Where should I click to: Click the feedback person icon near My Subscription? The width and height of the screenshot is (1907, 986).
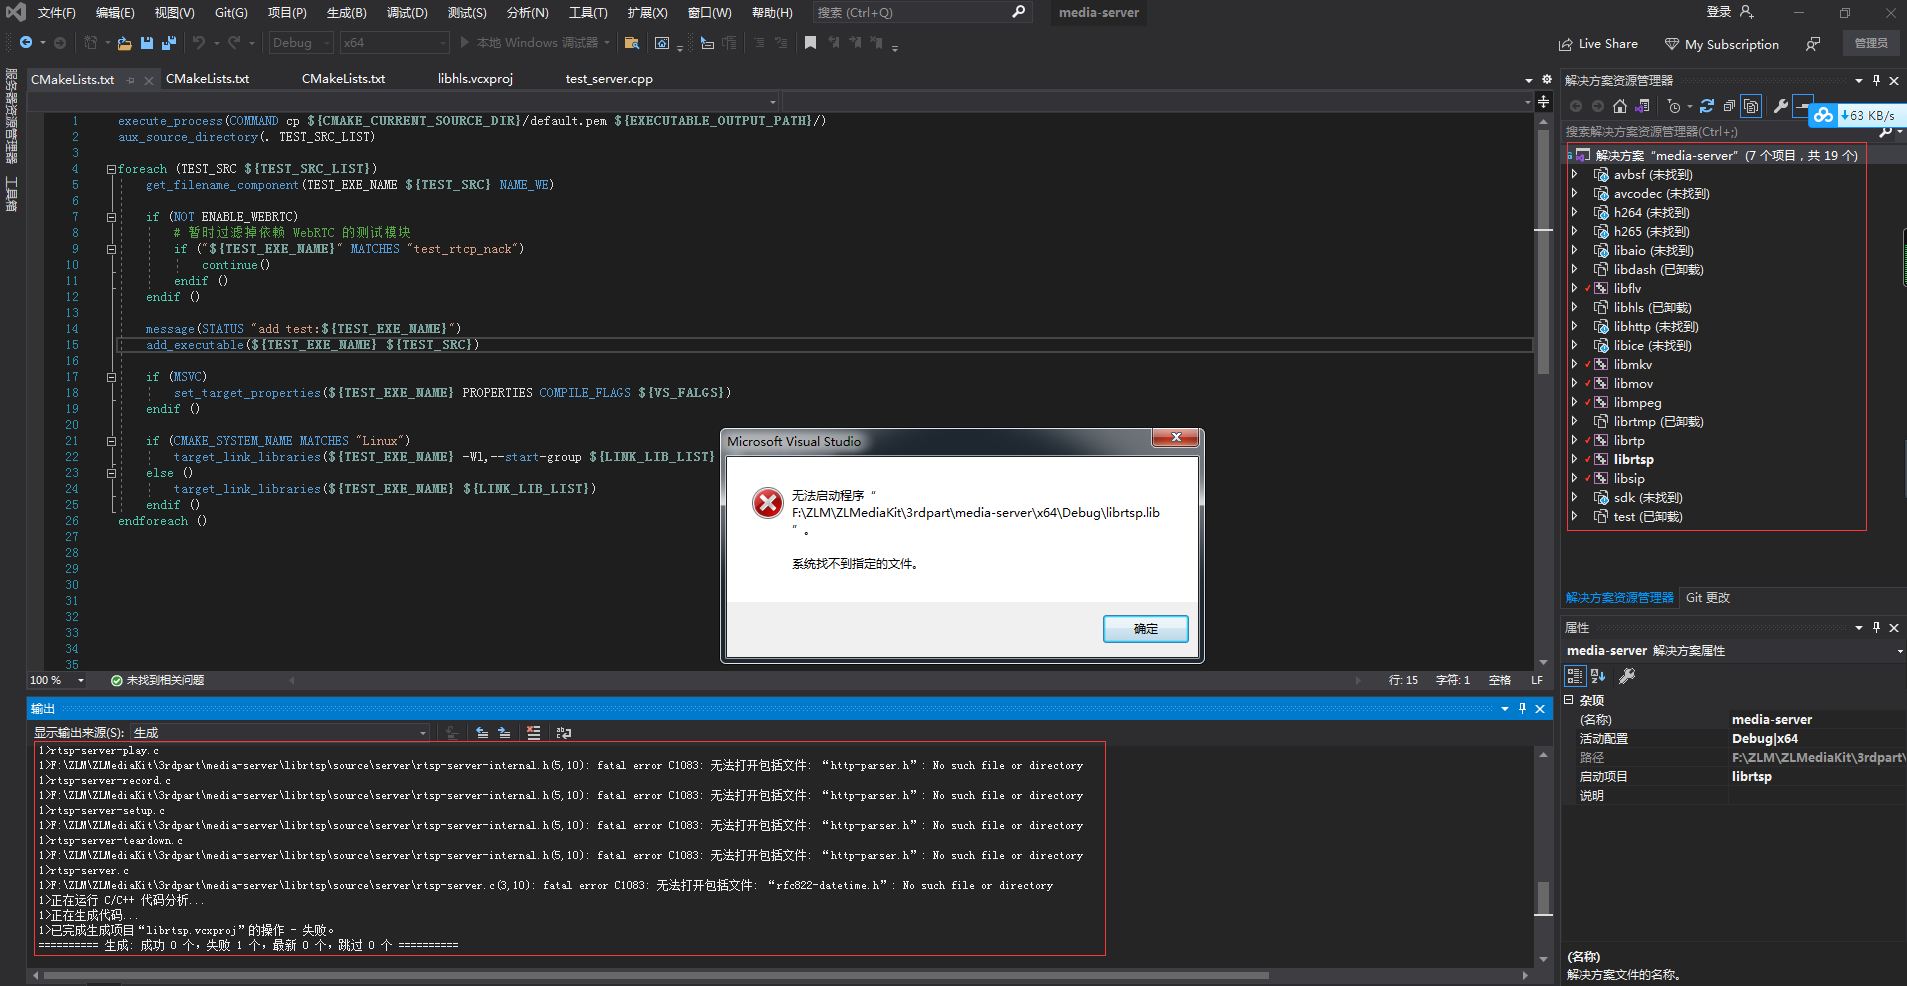tap(1813, 44)
